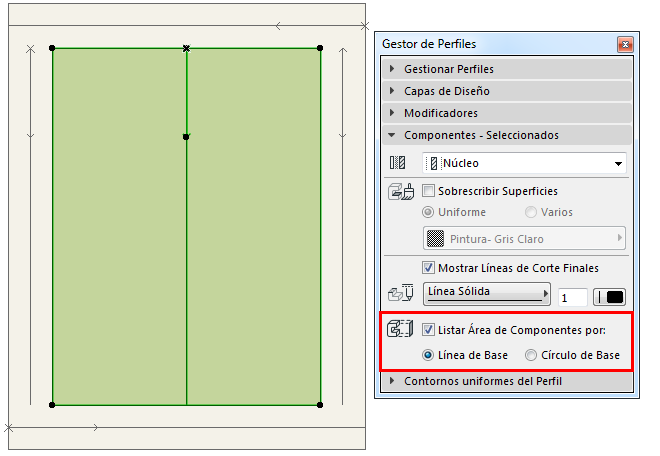
Task: Click the pen number field showing 1
Action: pos(572,298)
